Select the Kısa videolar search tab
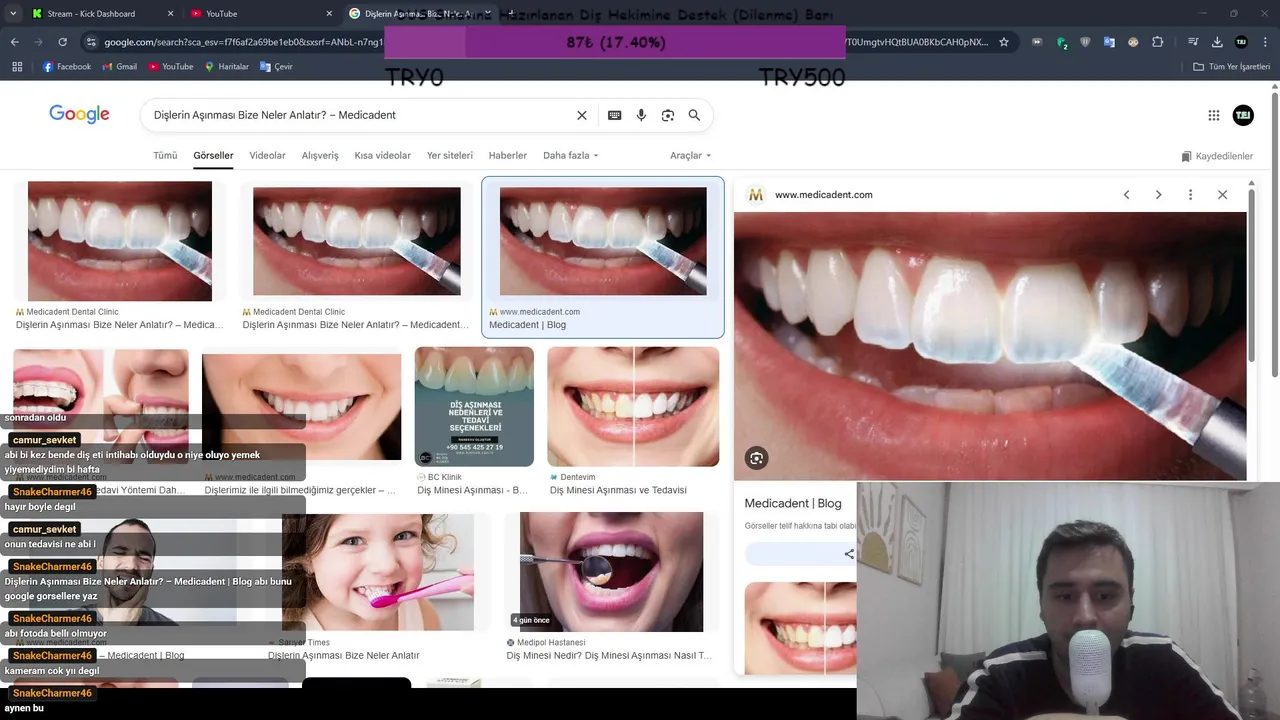The width and height of the screenshot is (1280, 720). pos(383,156)
